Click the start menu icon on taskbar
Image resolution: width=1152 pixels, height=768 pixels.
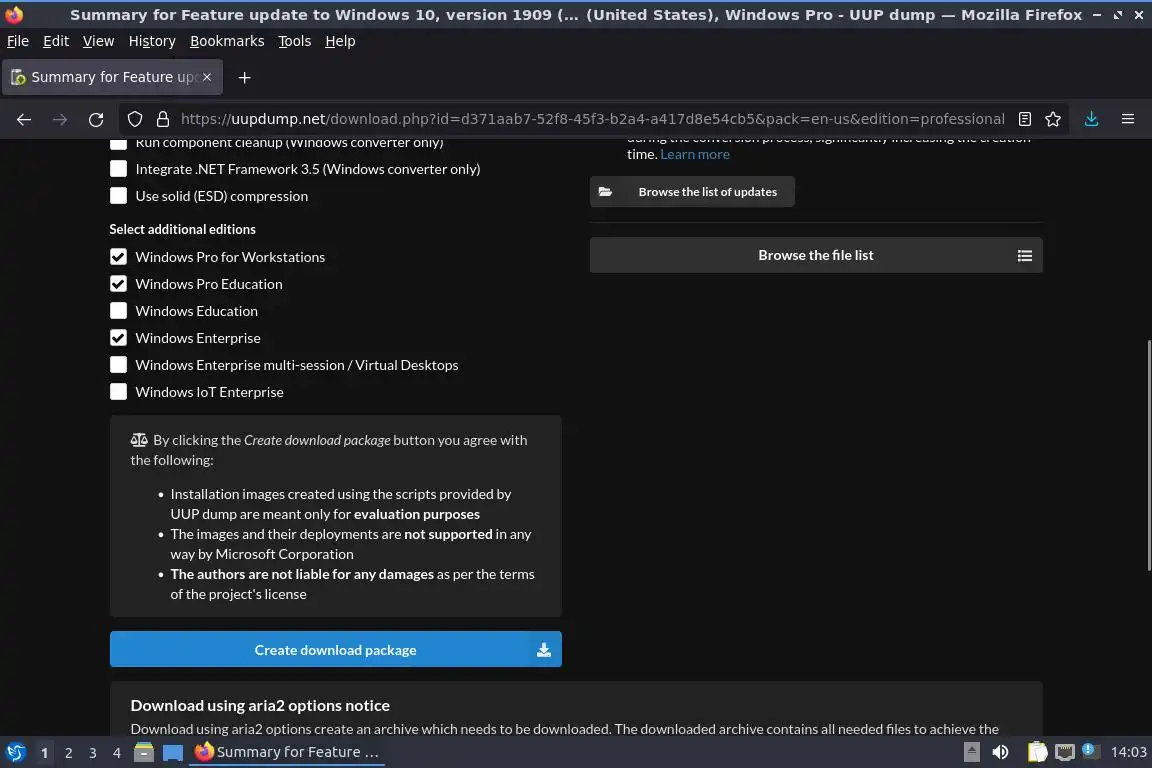[15, 752]
